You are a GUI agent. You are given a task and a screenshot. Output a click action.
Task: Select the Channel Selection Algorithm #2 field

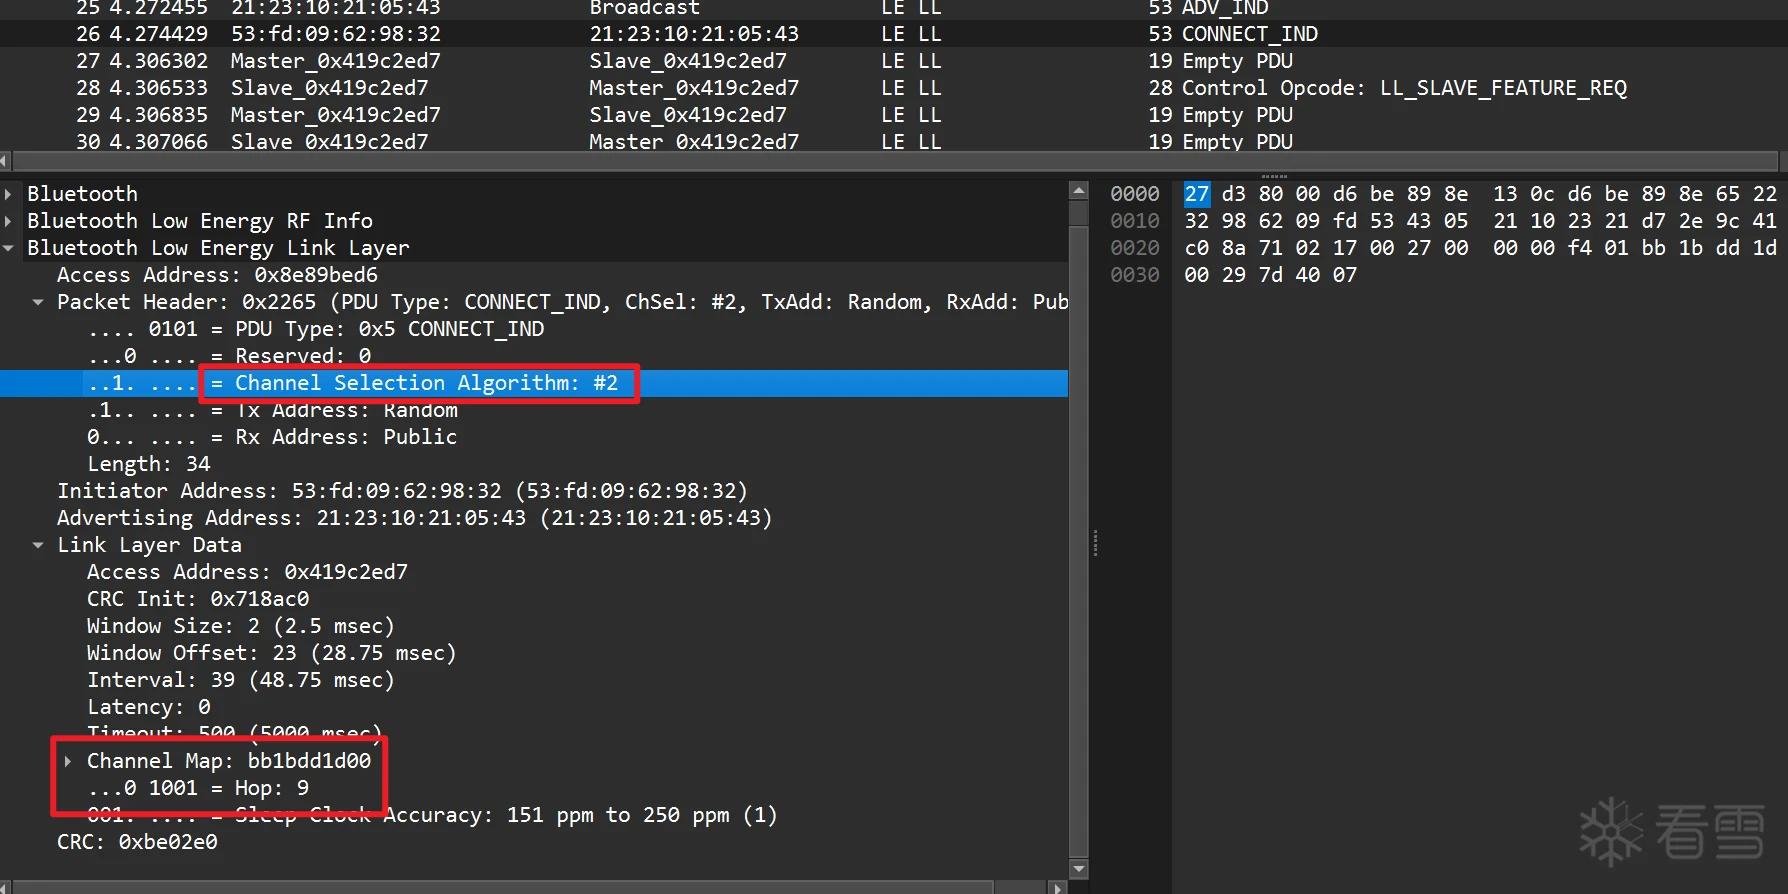[534, 383]
